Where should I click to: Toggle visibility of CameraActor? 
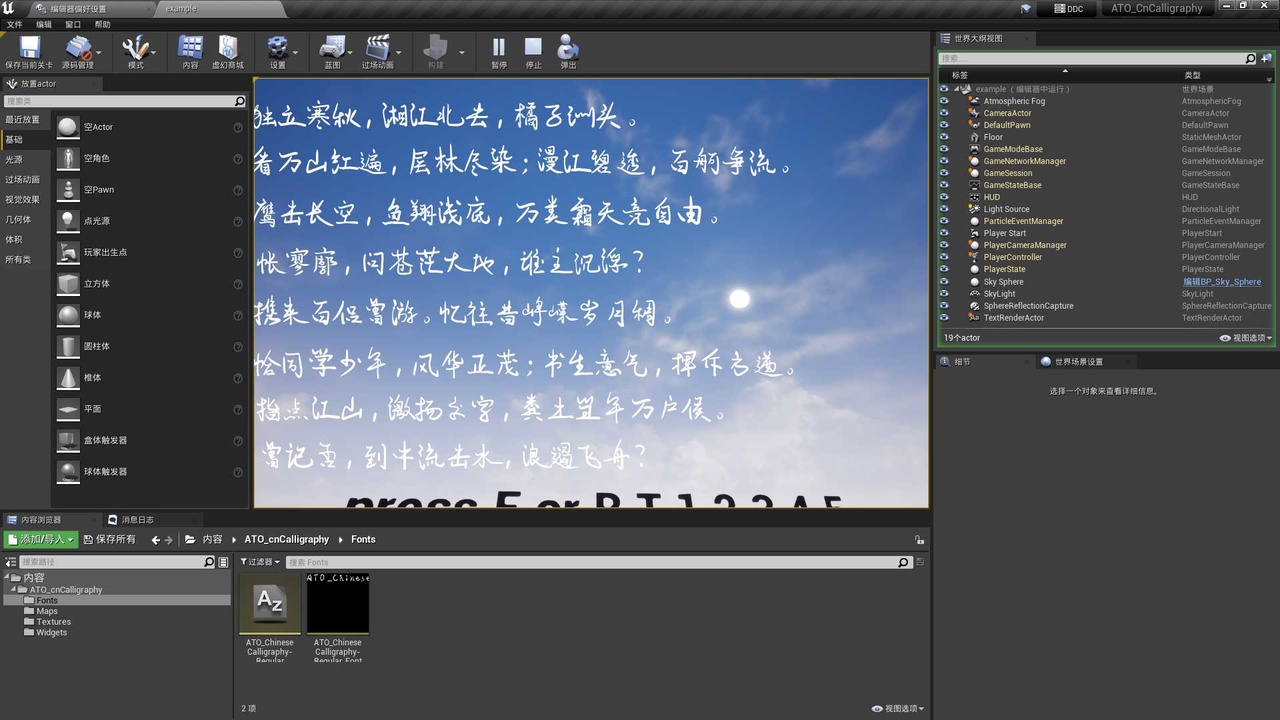click(943, 113)
